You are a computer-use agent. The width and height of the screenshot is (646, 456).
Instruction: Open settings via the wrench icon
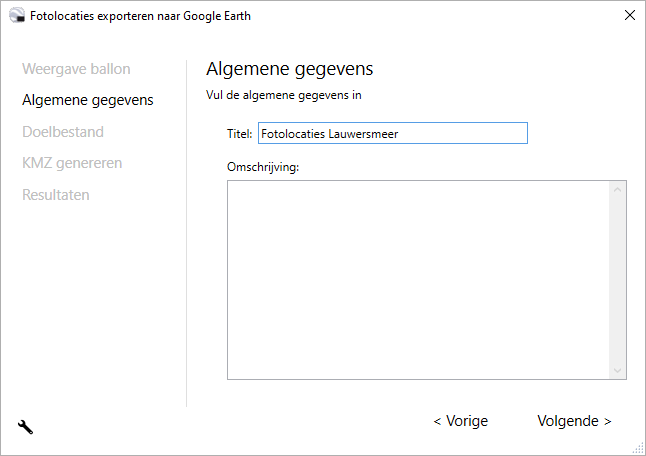(x=26, y=427)
